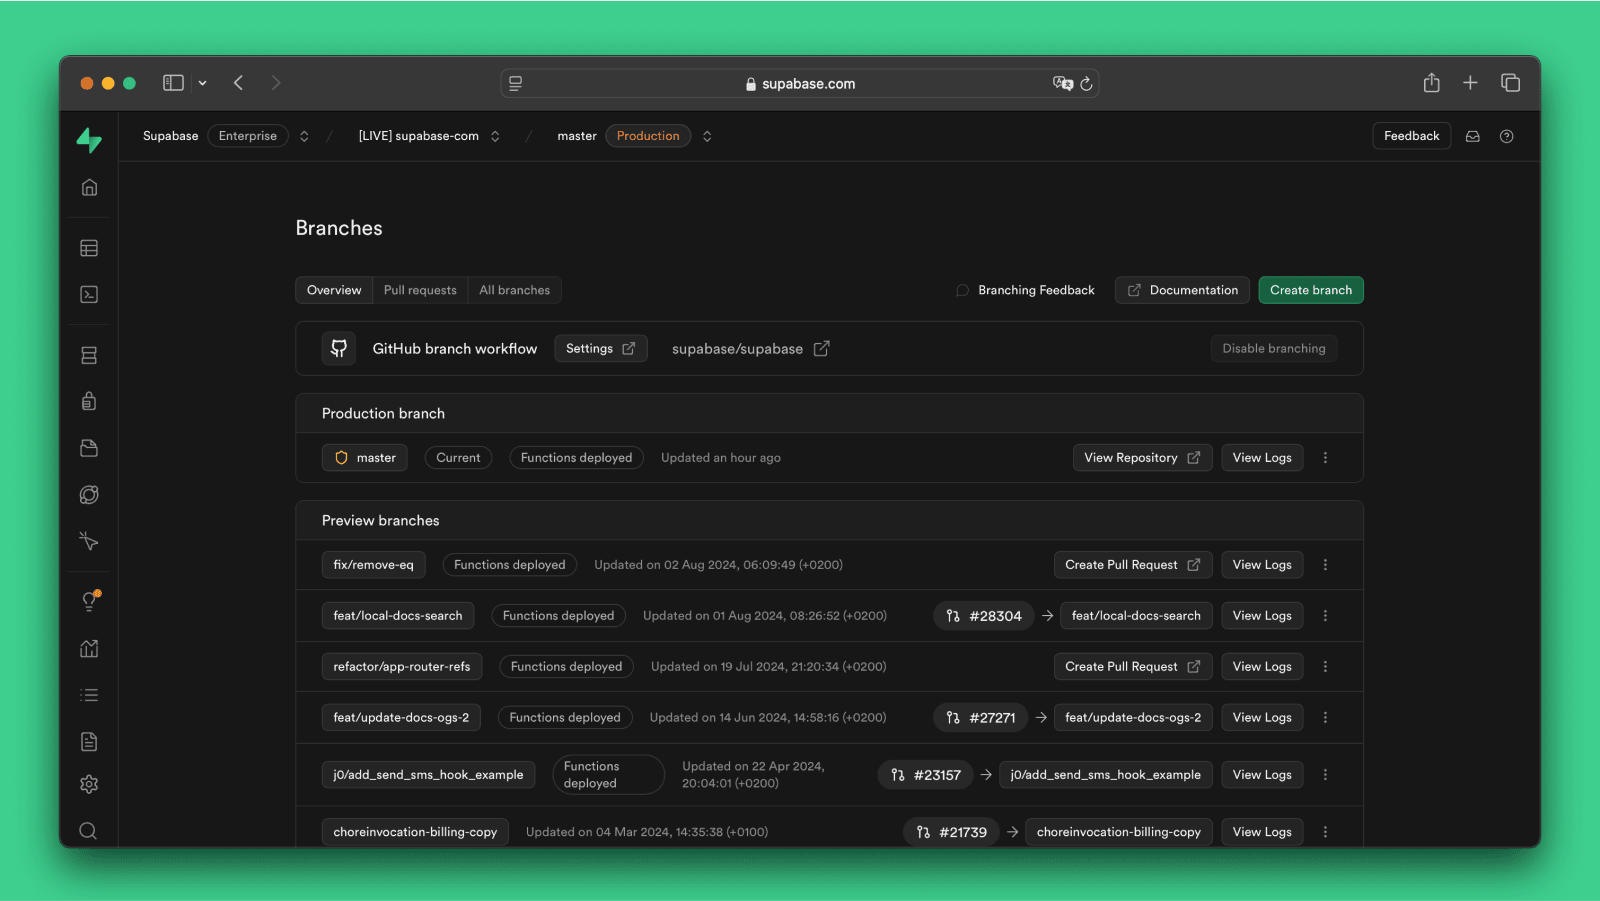Viewport: 1600px width, 901px height.
Task: Open pull request #23157
Action: (926, 775)
